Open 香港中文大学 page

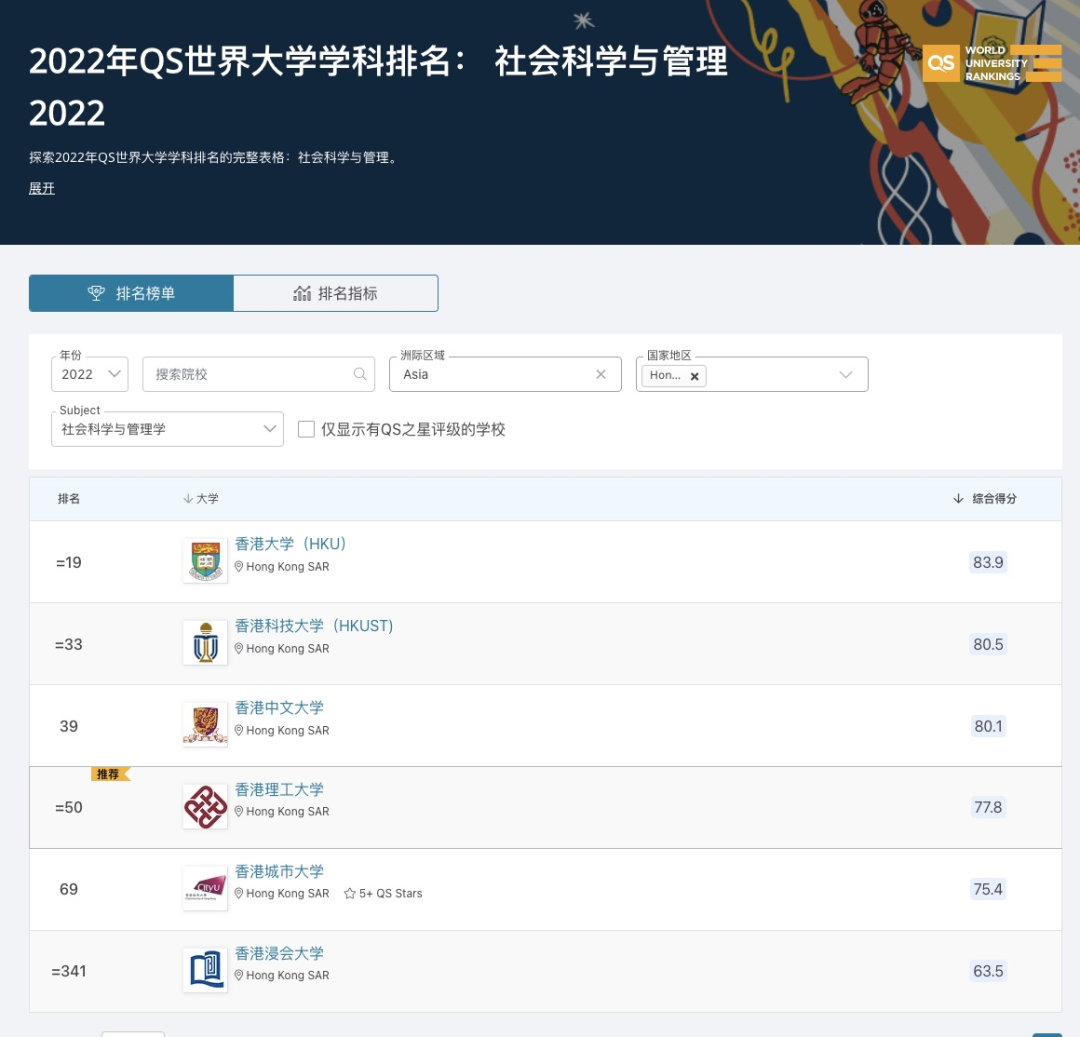(x=279, y=708)
